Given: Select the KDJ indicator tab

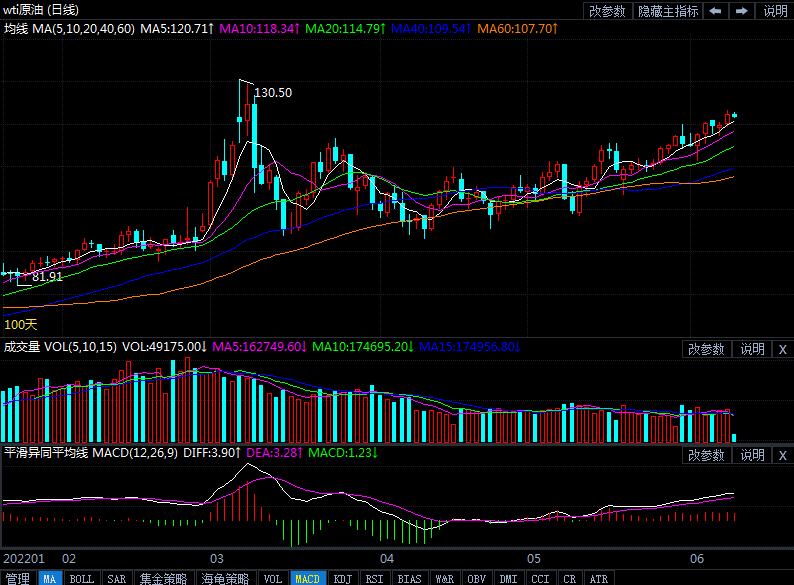Looking at the screenshot, I should (x=342, y=578).
